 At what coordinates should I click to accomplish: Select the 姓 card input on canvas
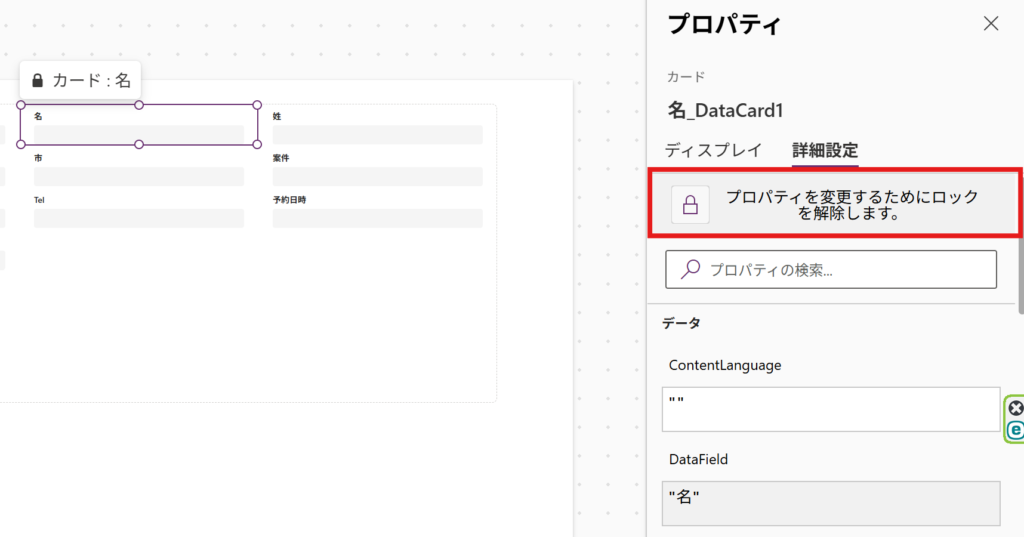point(377,135)
